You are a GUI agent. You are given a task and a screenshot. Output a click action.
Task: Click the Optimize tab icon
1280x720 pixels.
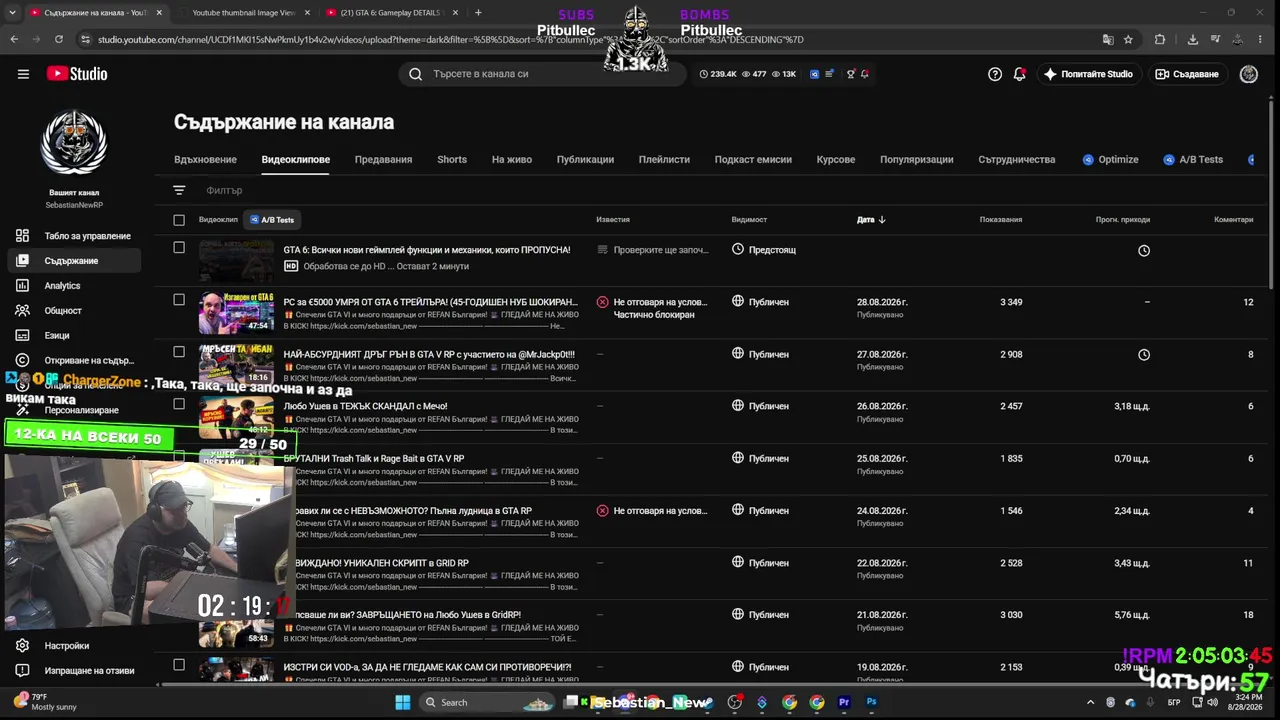1088,160
